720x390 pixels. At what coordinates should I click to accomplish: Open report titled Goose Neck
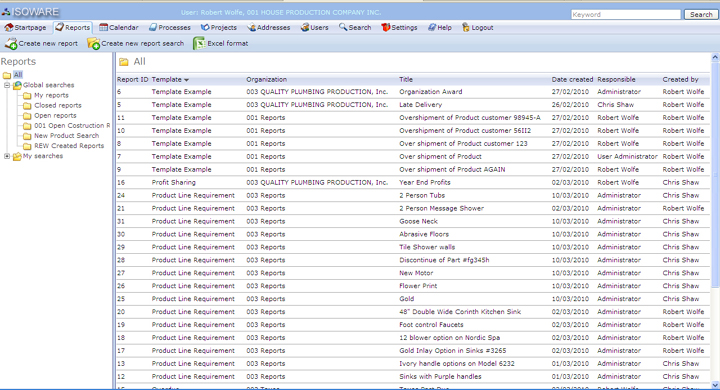coord(418,221)
